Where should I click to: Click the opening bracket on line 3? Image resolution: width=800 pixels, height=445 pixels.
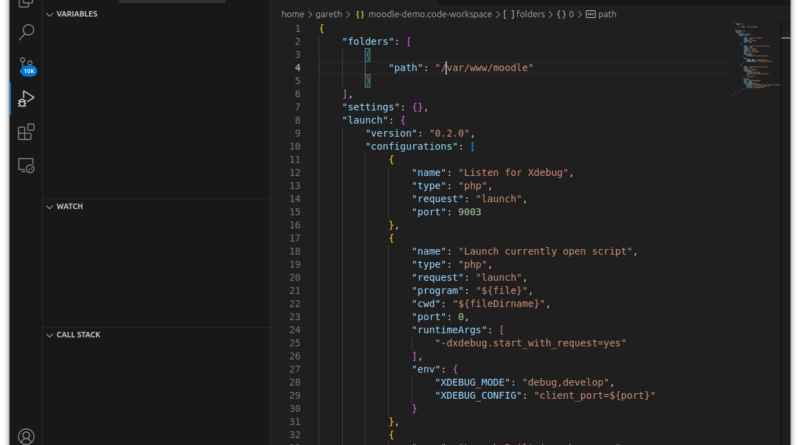(x=368, y=55)
